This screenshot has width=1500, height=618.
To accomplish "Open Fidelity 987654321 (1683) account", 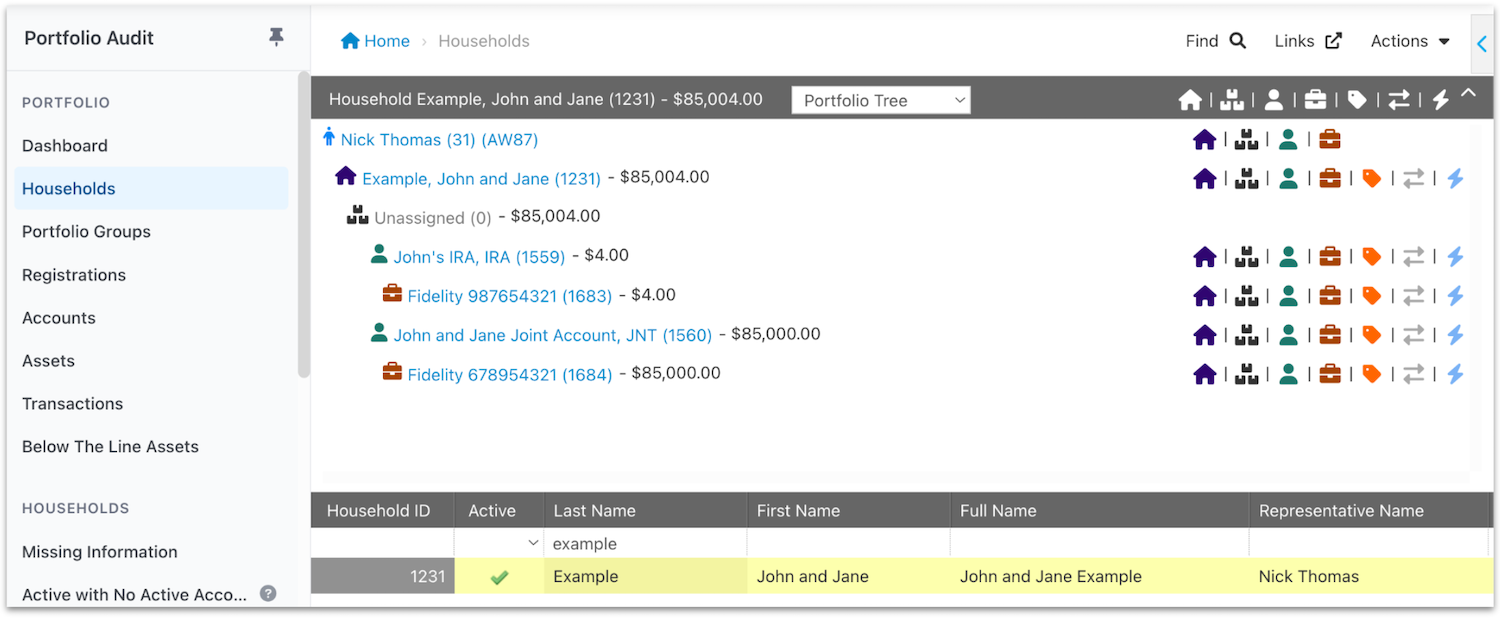I will click(x=509, y=296).
